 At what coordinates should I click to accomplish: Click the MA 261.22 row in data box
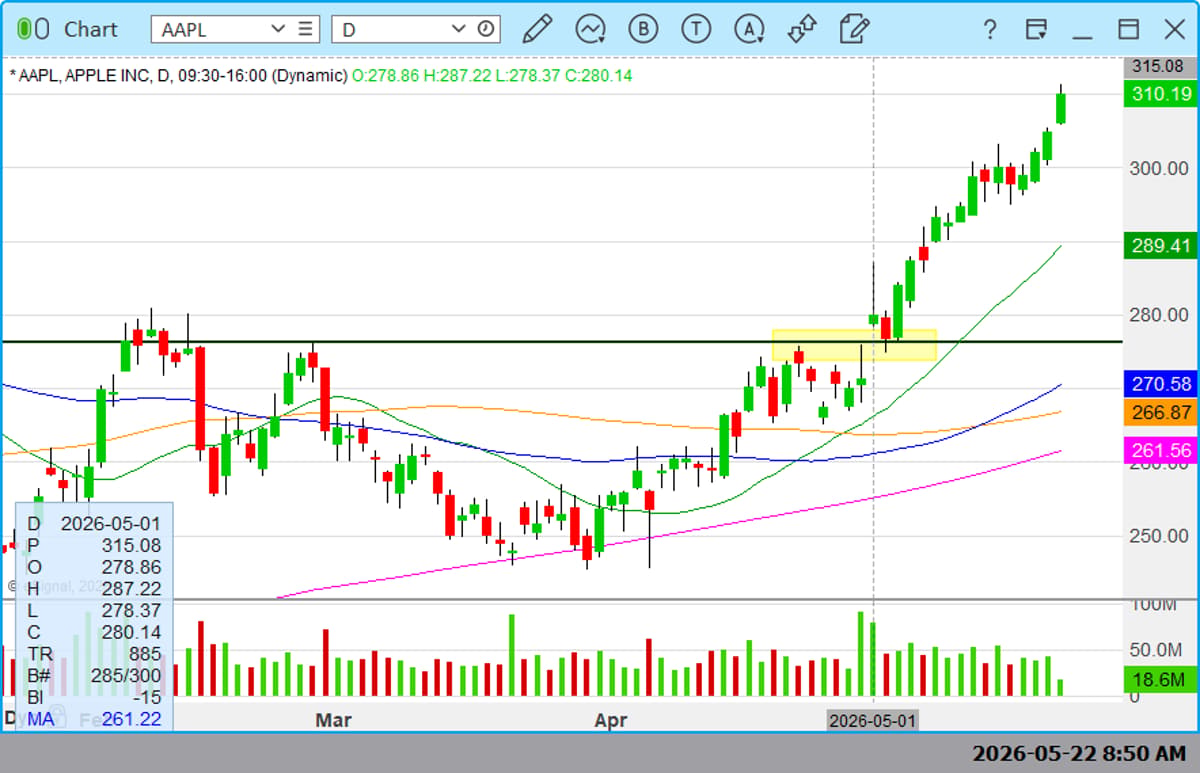point(94,719)
